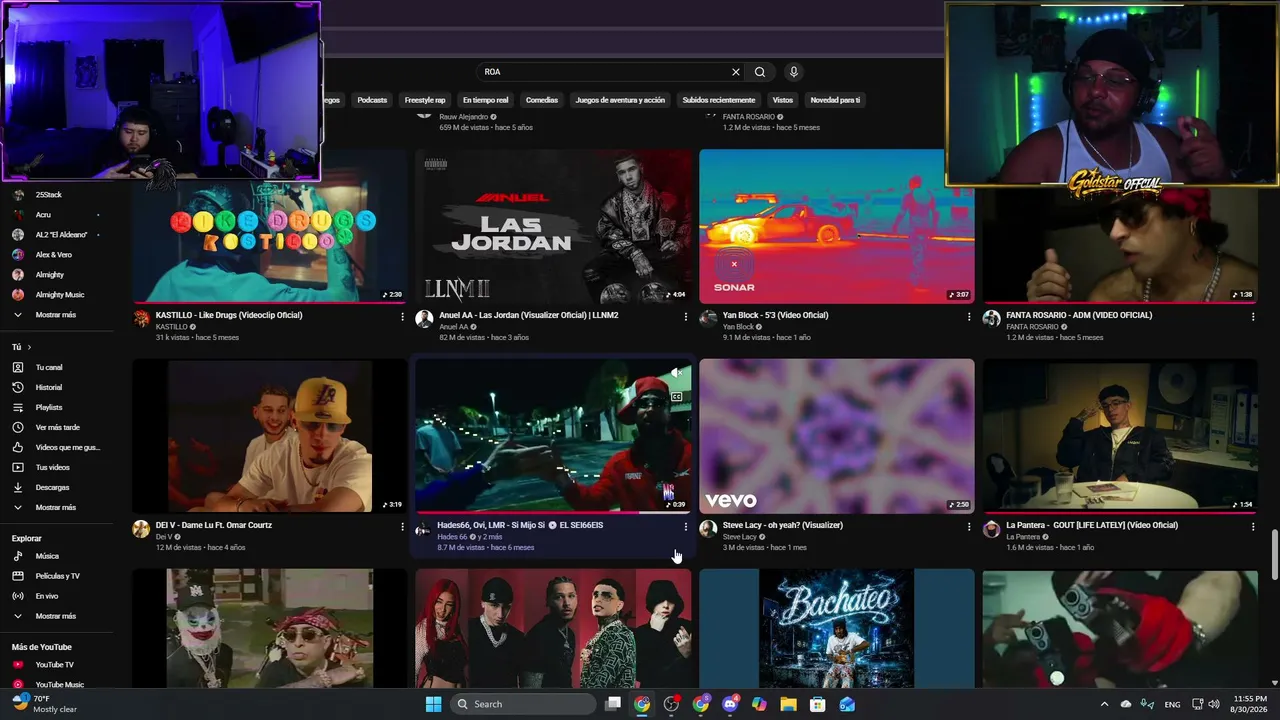Open the Yan Block - 5'3 title
Screen dimensions: 1280x720
775,315
